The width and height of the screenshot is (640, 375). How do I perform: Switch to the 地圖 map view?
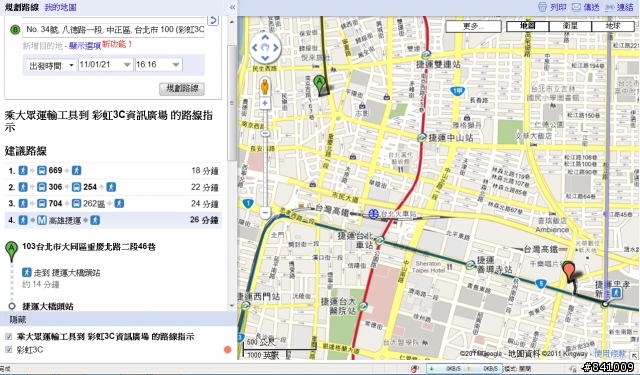pyautogui.click(x=528, y=26)
